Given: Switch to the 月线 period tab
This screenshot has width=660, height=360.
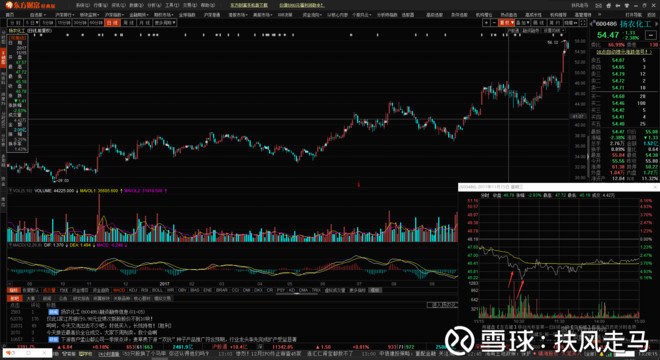Looking at the screenshot, I should click(x=145, y=22).
